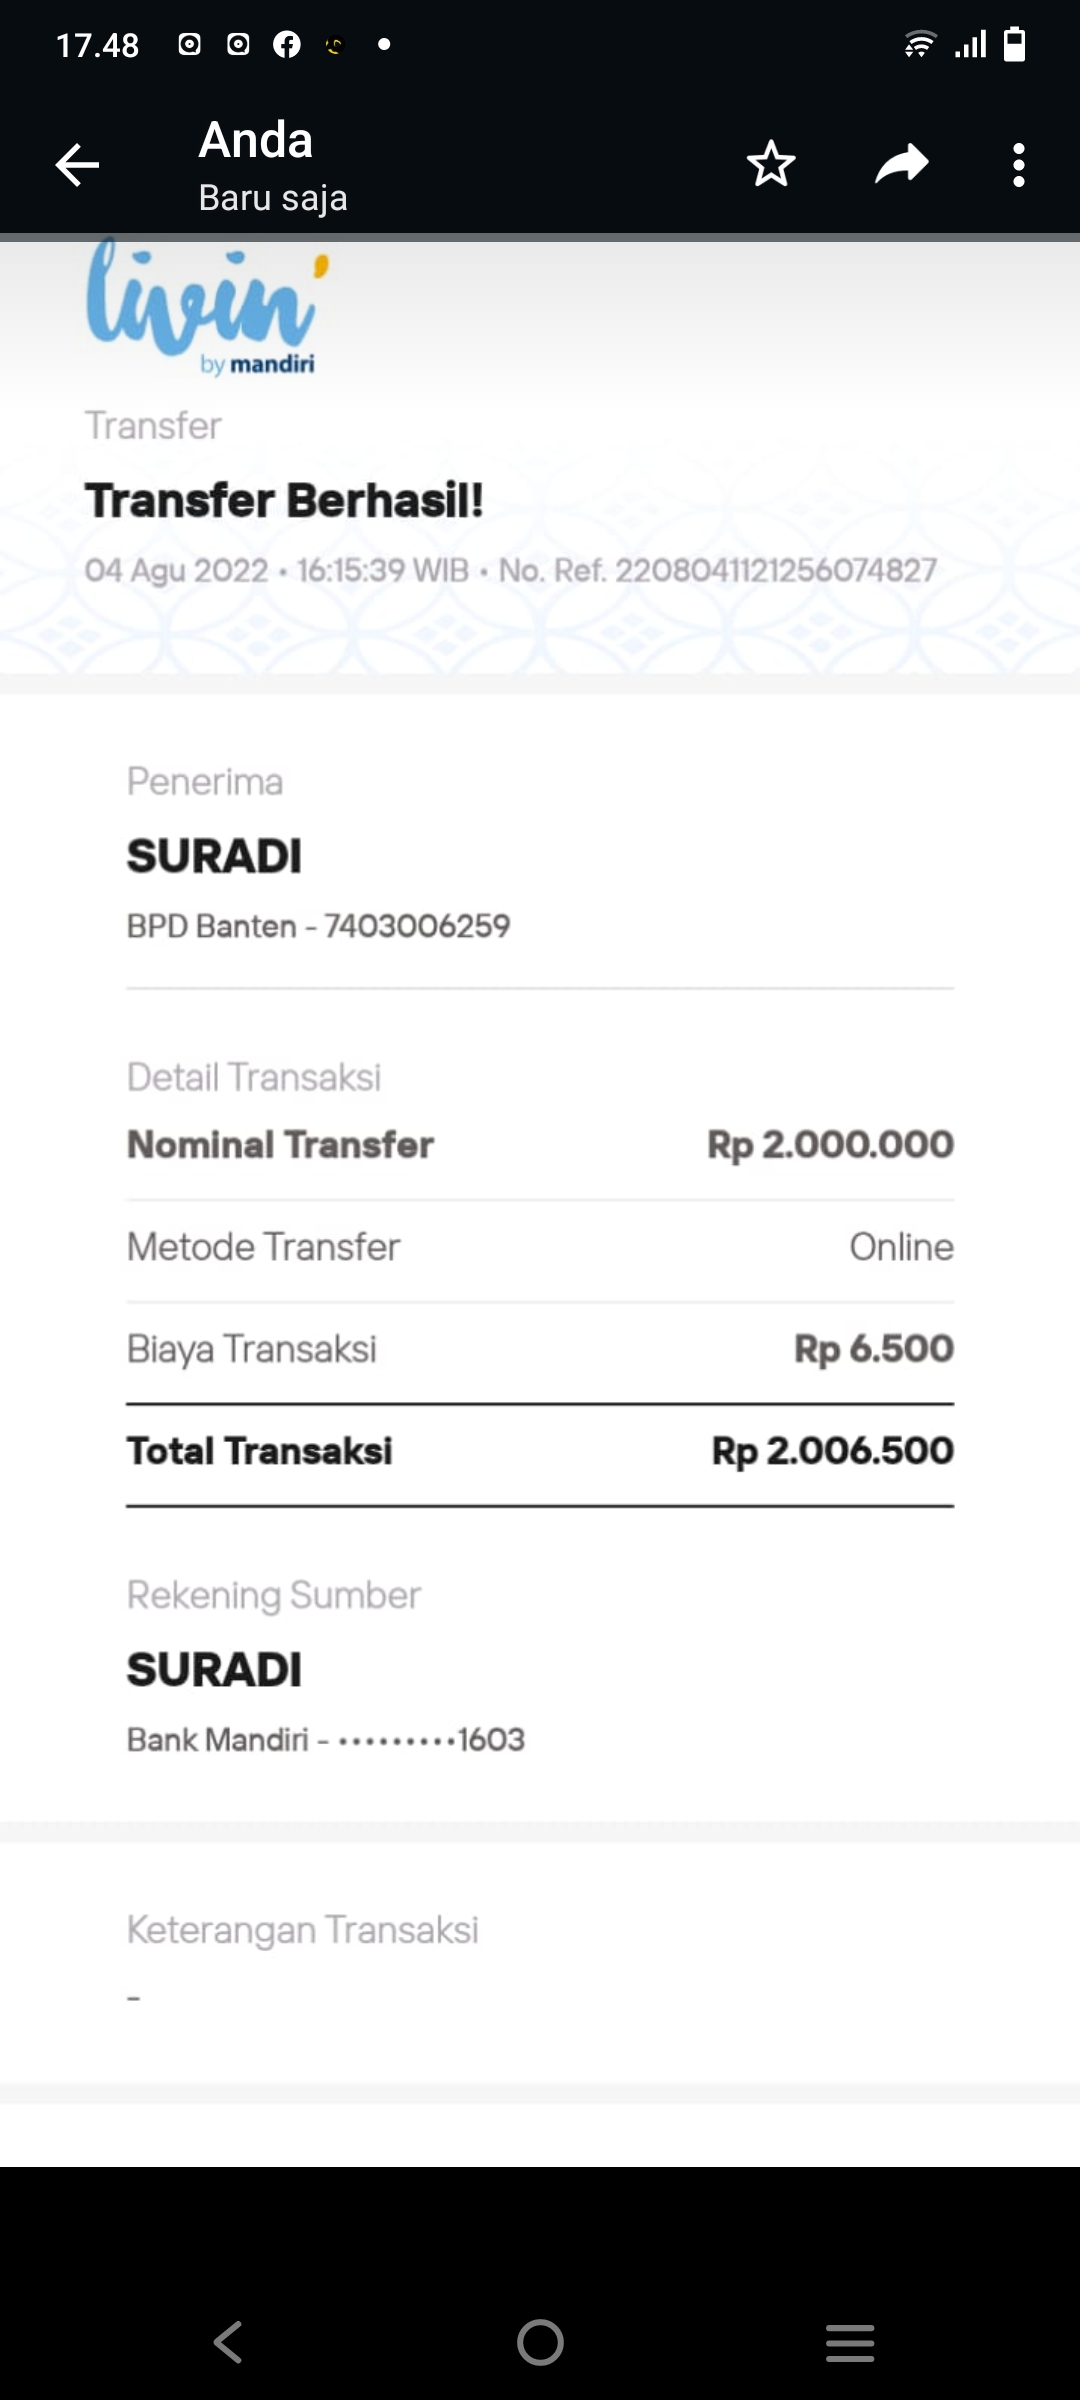Screen dimensions: 1080x2400
Task: Star this message with the star icon
Action: (771, 165)
